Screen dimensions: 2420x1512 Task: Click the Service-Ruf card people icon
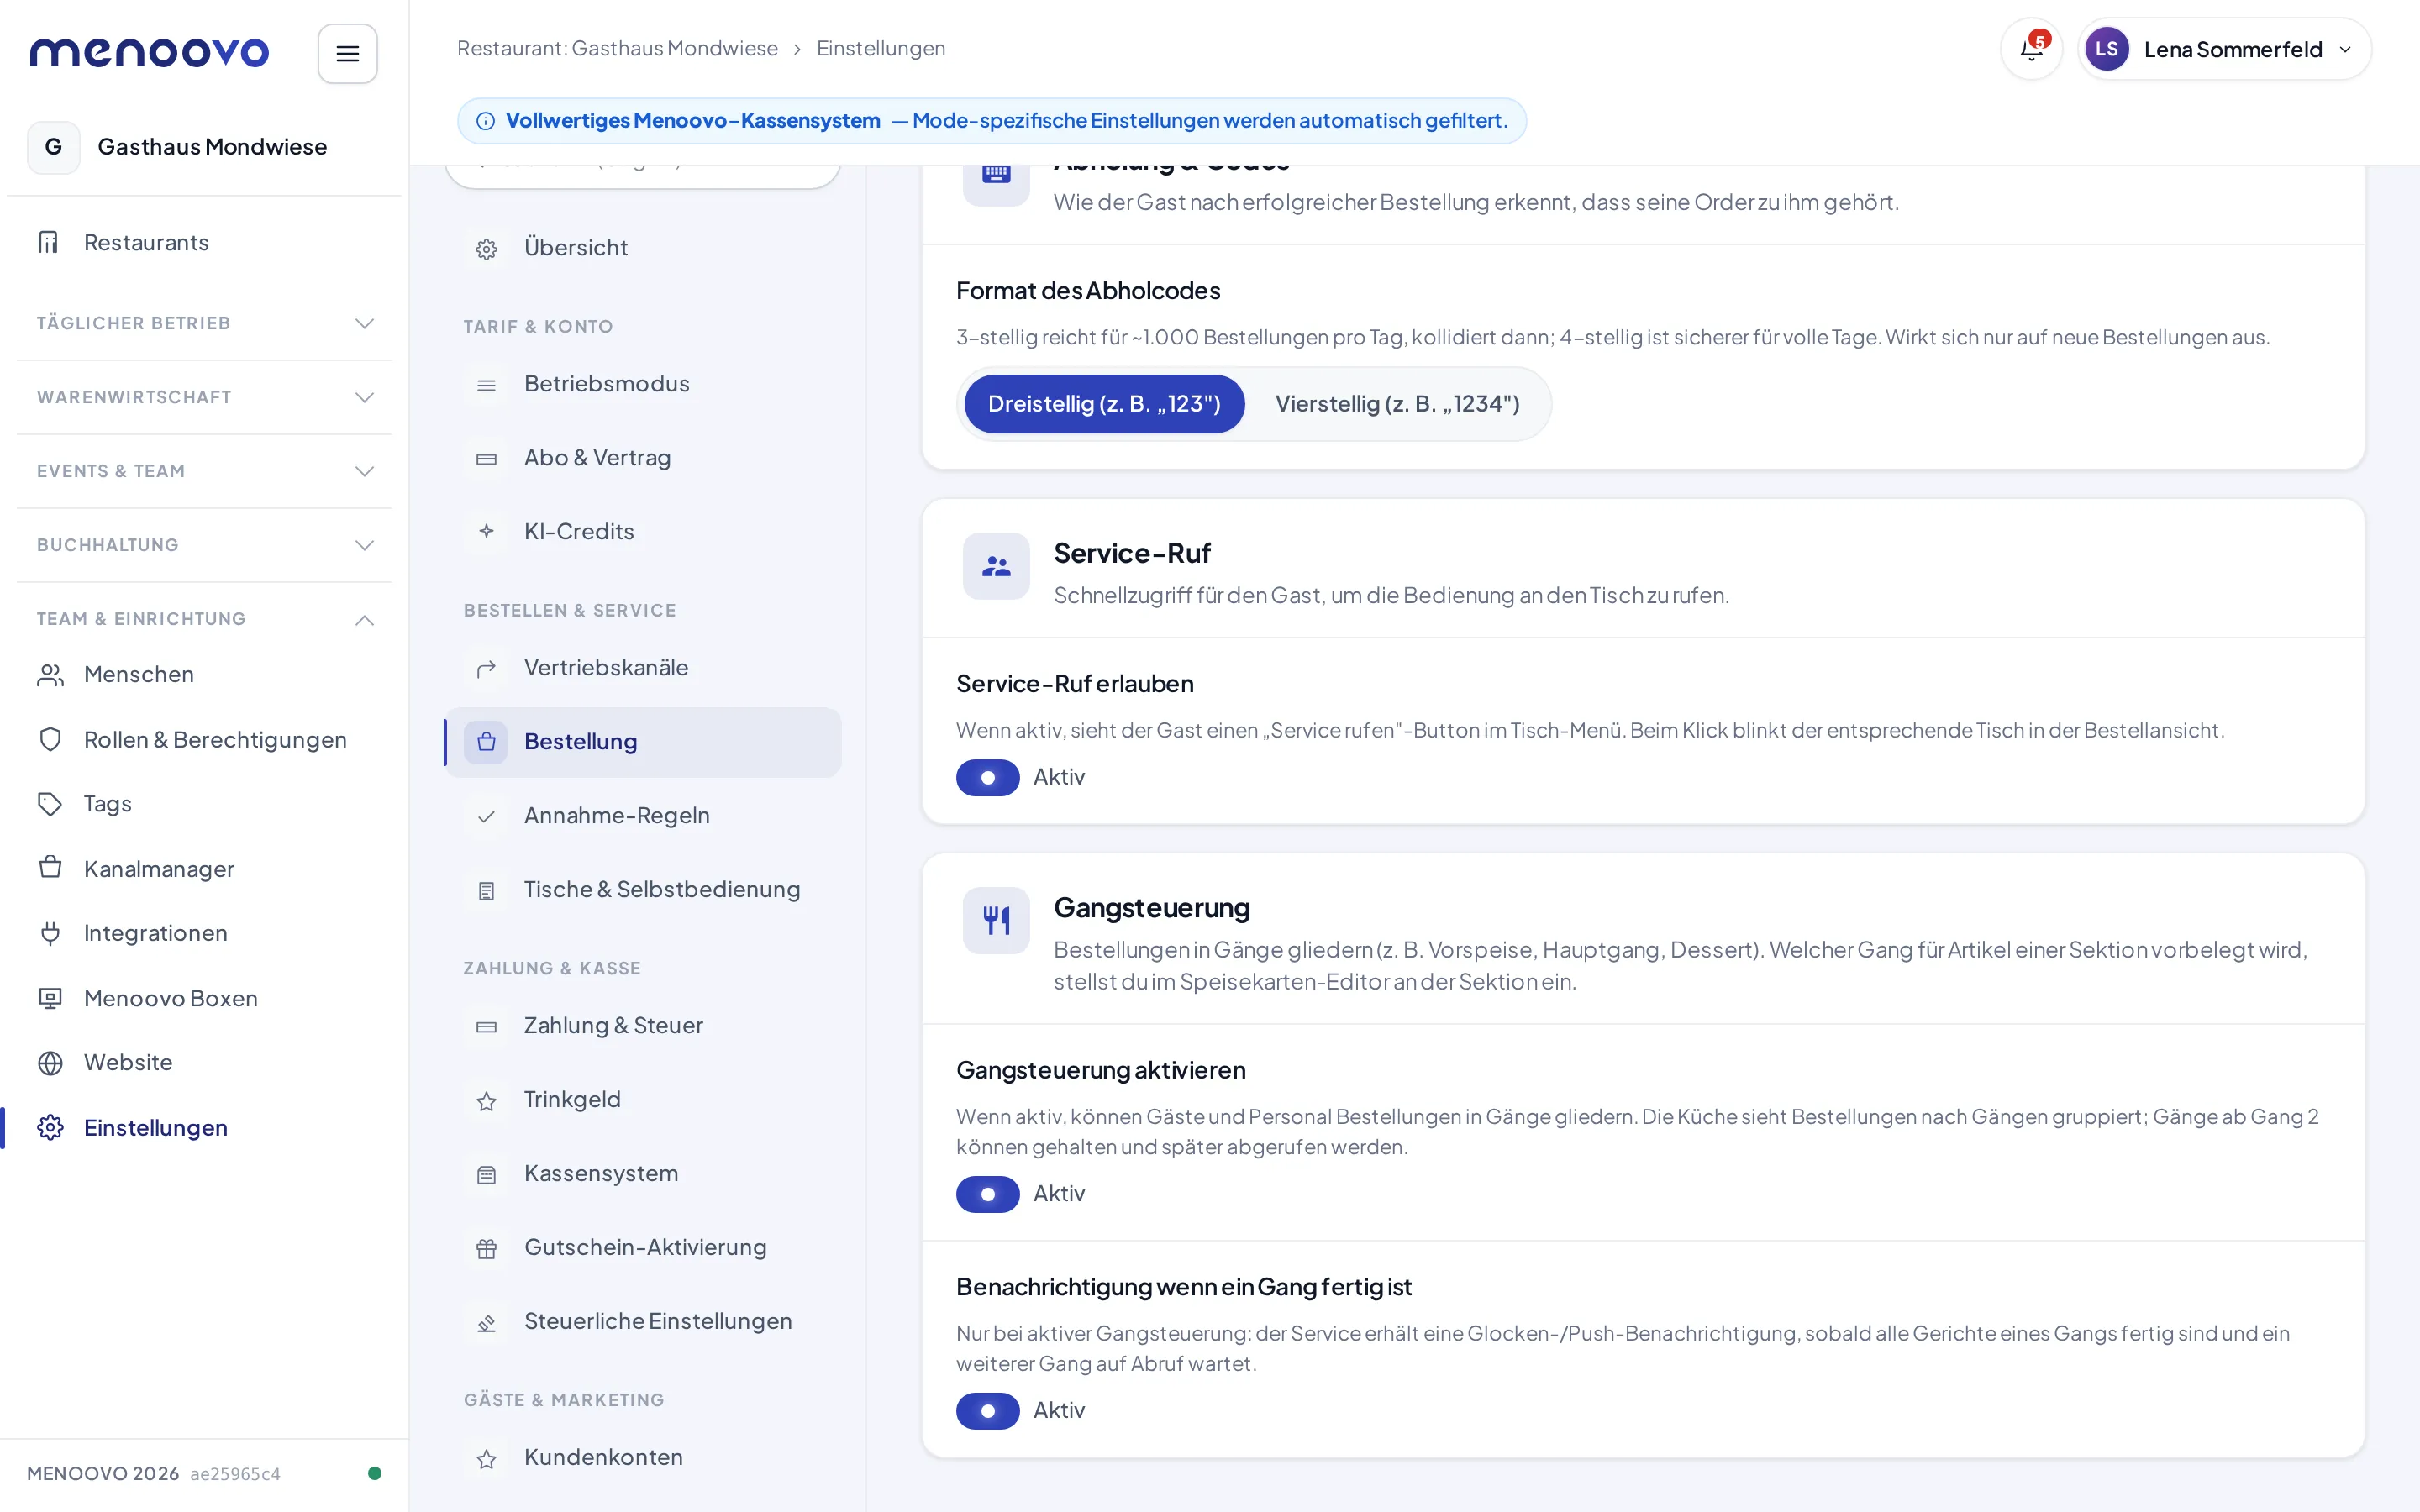pyautogui.click(x=996, y=566)
